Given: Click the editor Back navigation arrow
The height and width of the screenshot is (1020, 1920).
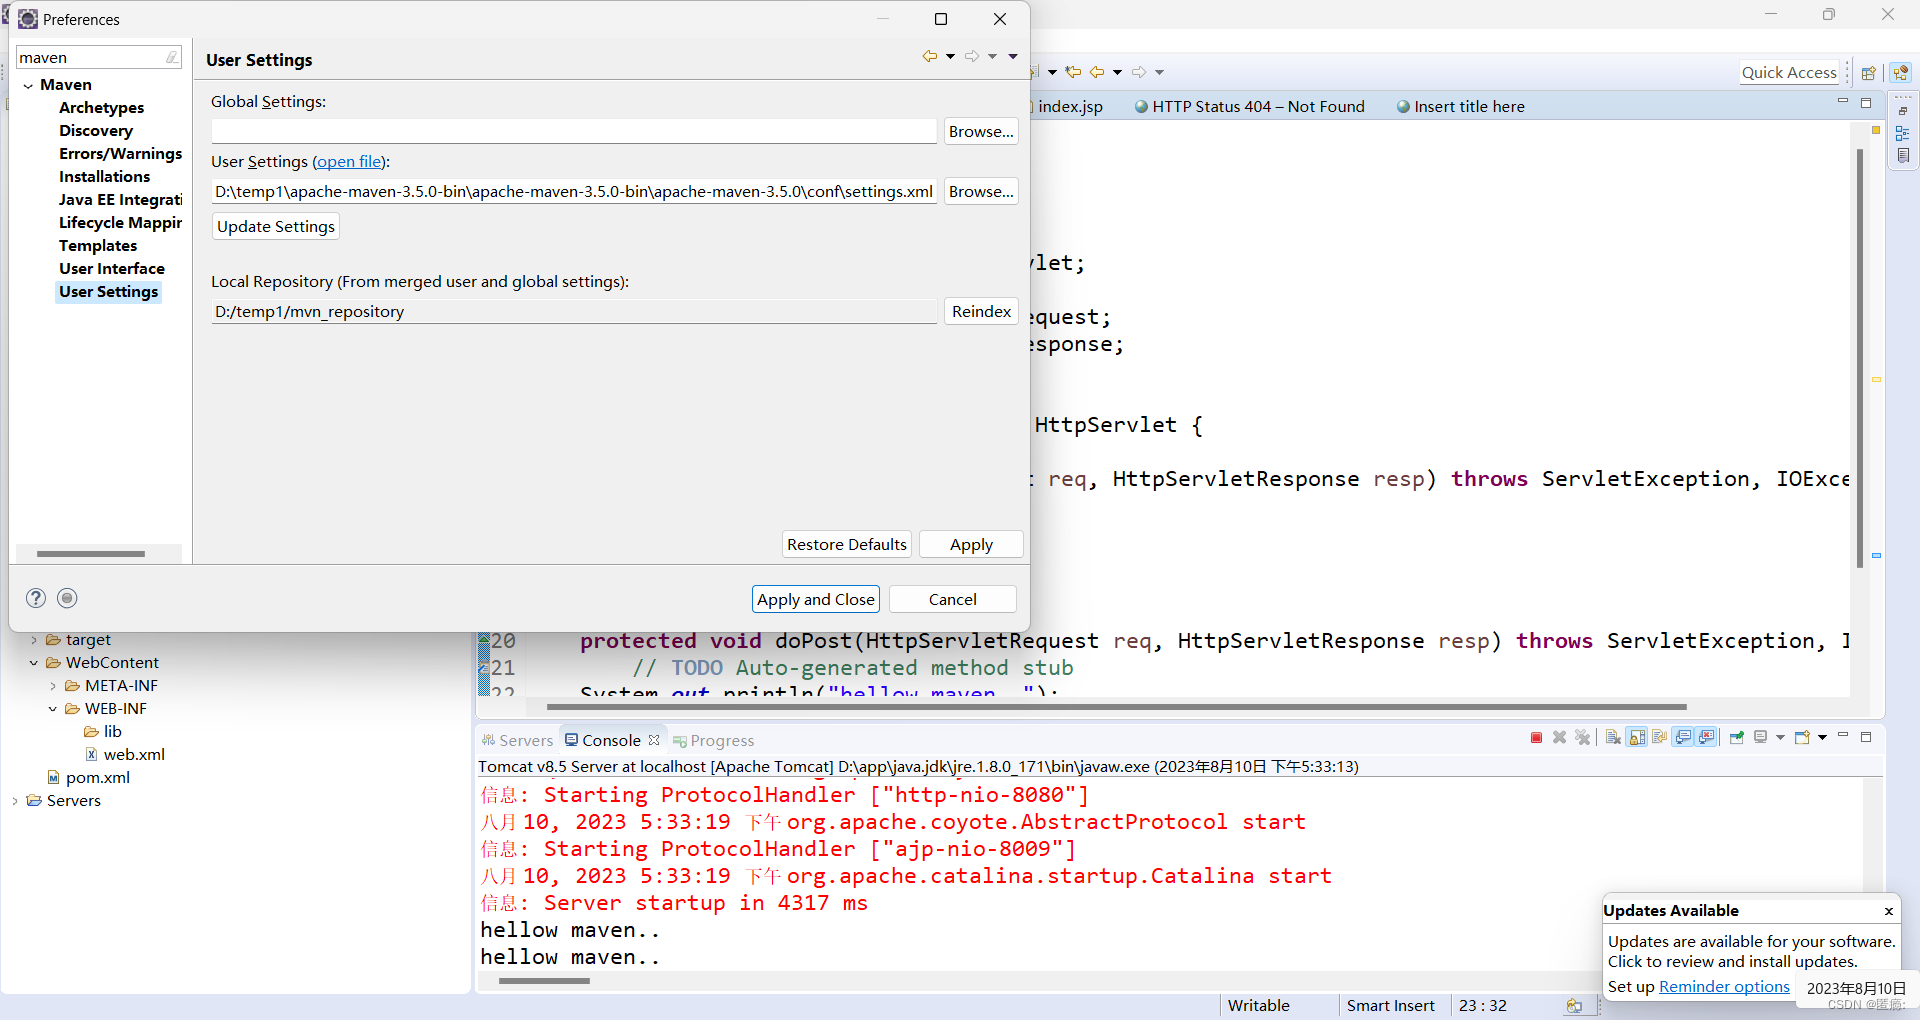Looking at the screenshot, I should (1097, 72).
